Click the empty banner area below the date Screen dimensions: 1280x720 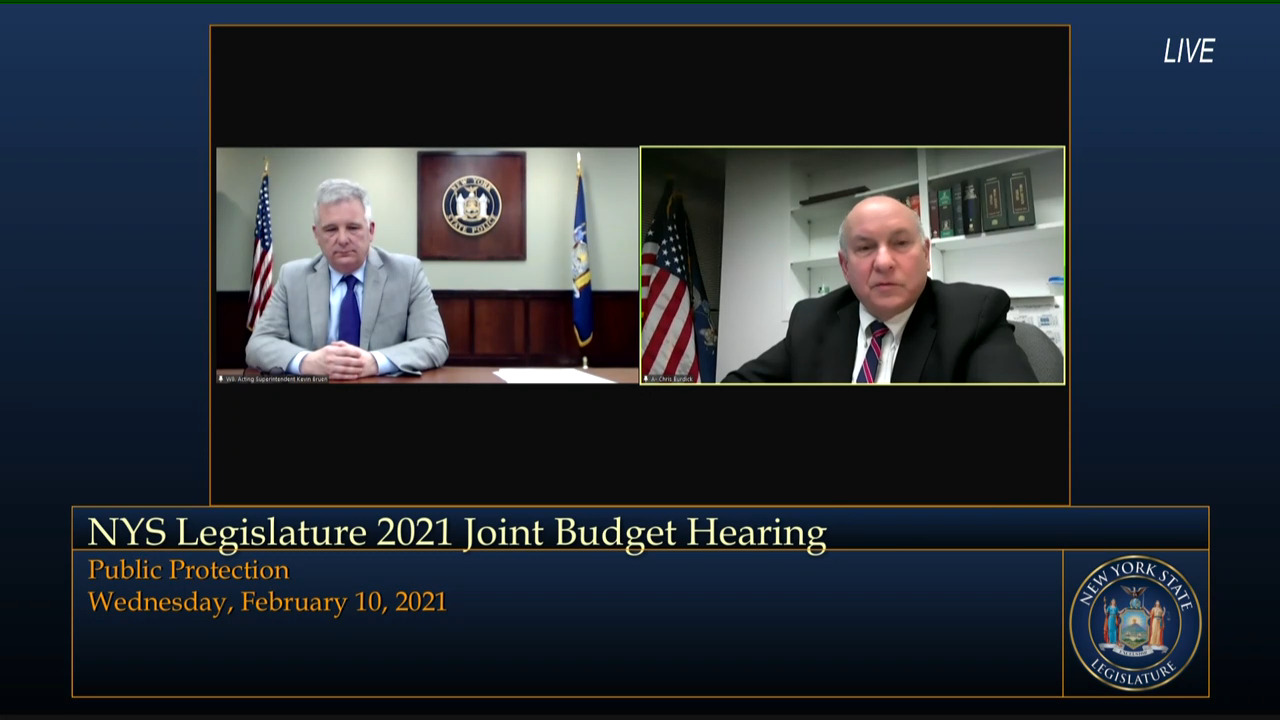[560, 655]
